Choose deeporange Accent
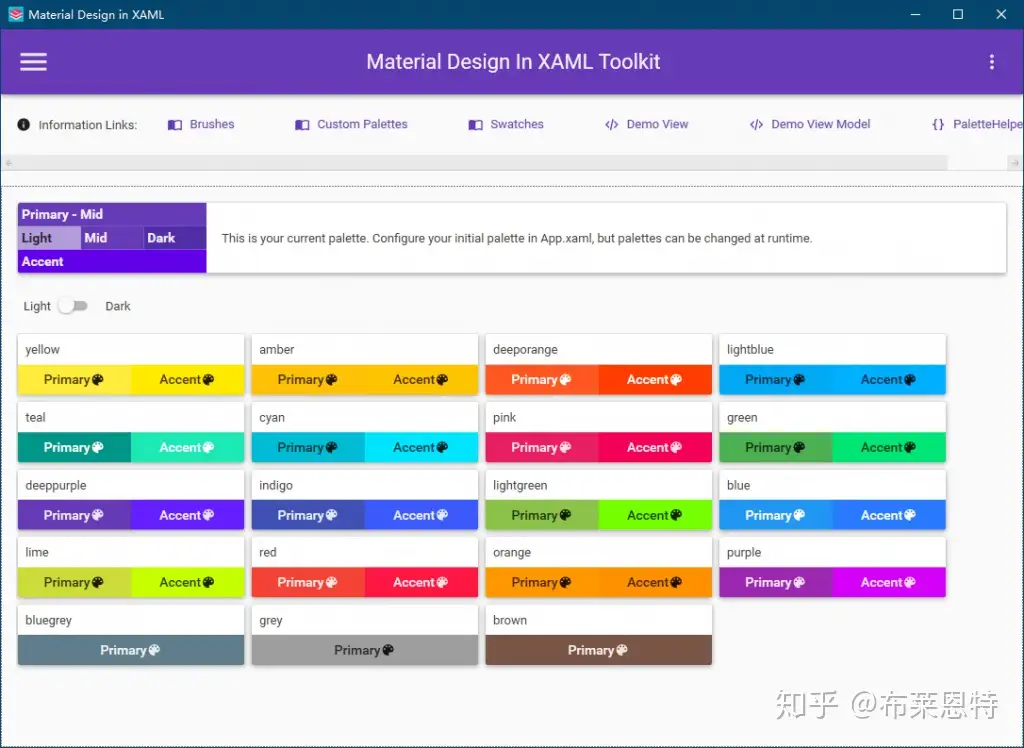This screenshot has height=748, width=1024. point(655,380)
